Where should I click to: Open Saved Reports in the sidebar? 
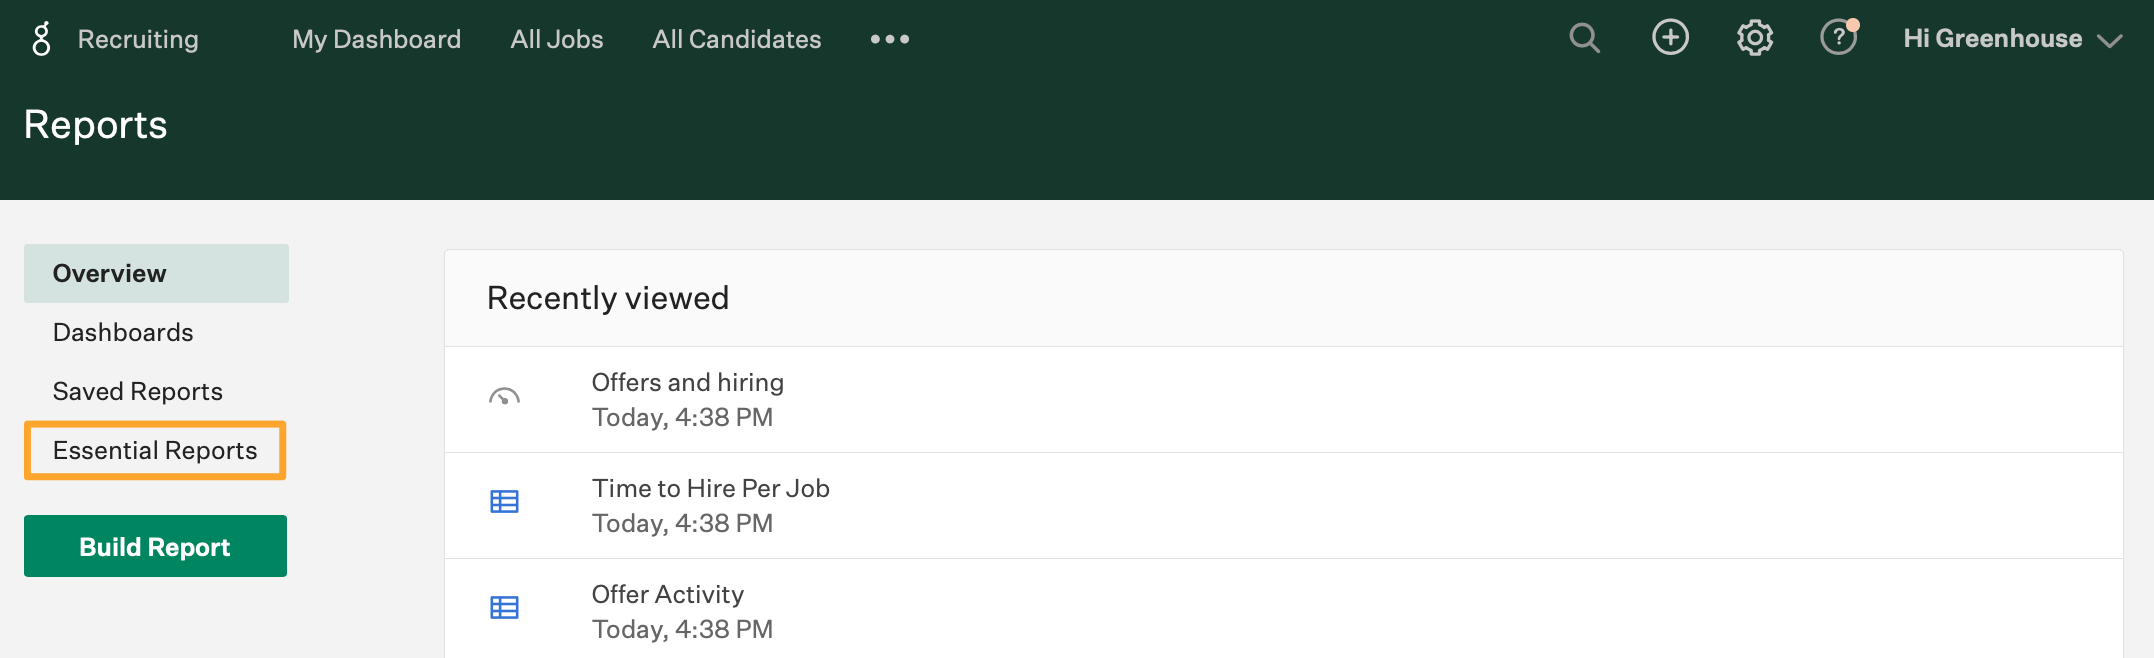point(138,391)
